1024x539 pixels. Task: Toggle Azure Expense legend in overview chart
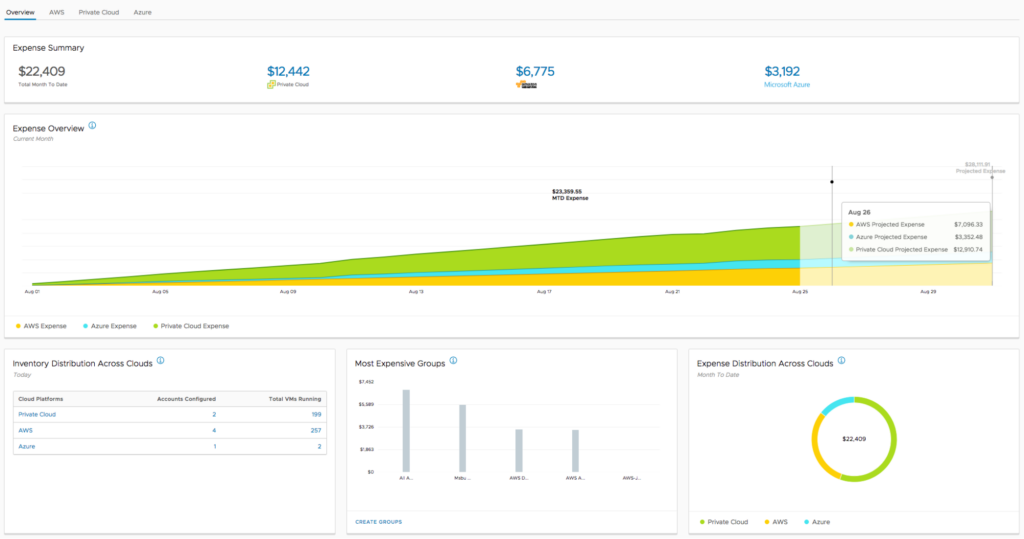[x=113, y=326]
